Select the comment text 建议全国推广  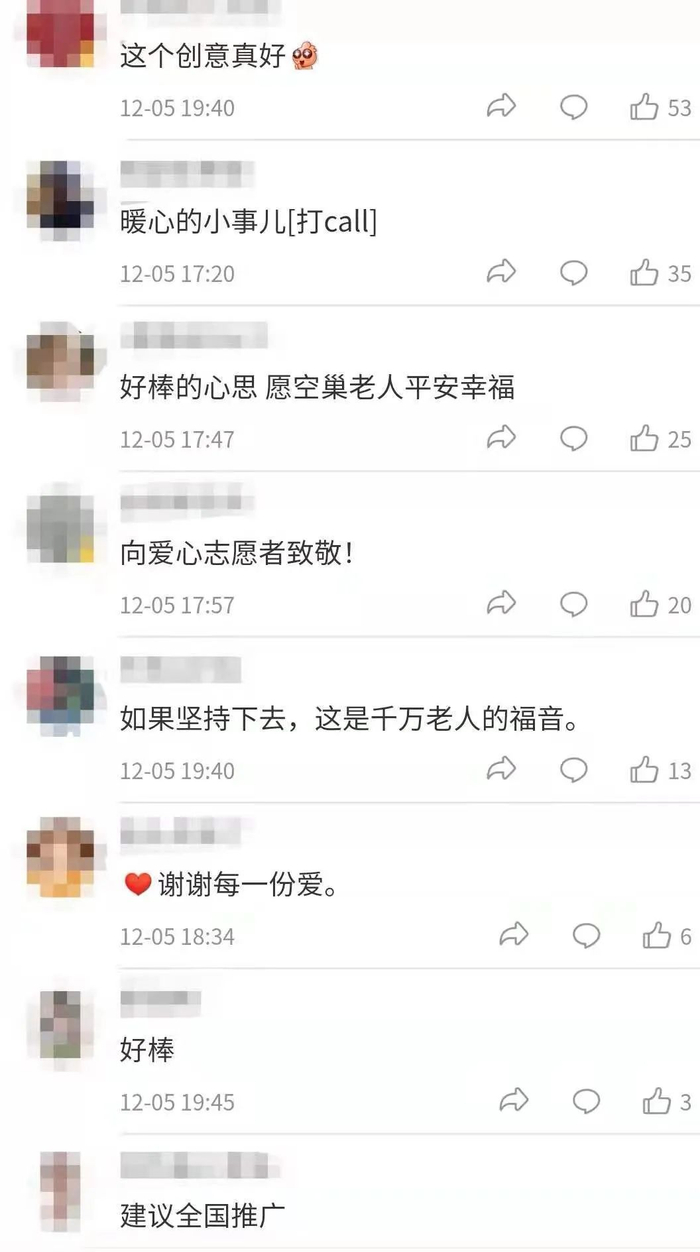(x=203, y=1215)
